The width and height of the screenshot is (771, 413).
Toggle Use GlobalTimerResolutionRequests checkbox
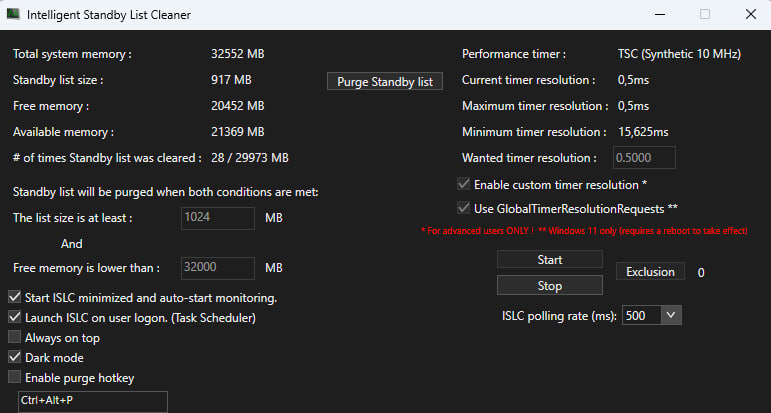point(463,208)
